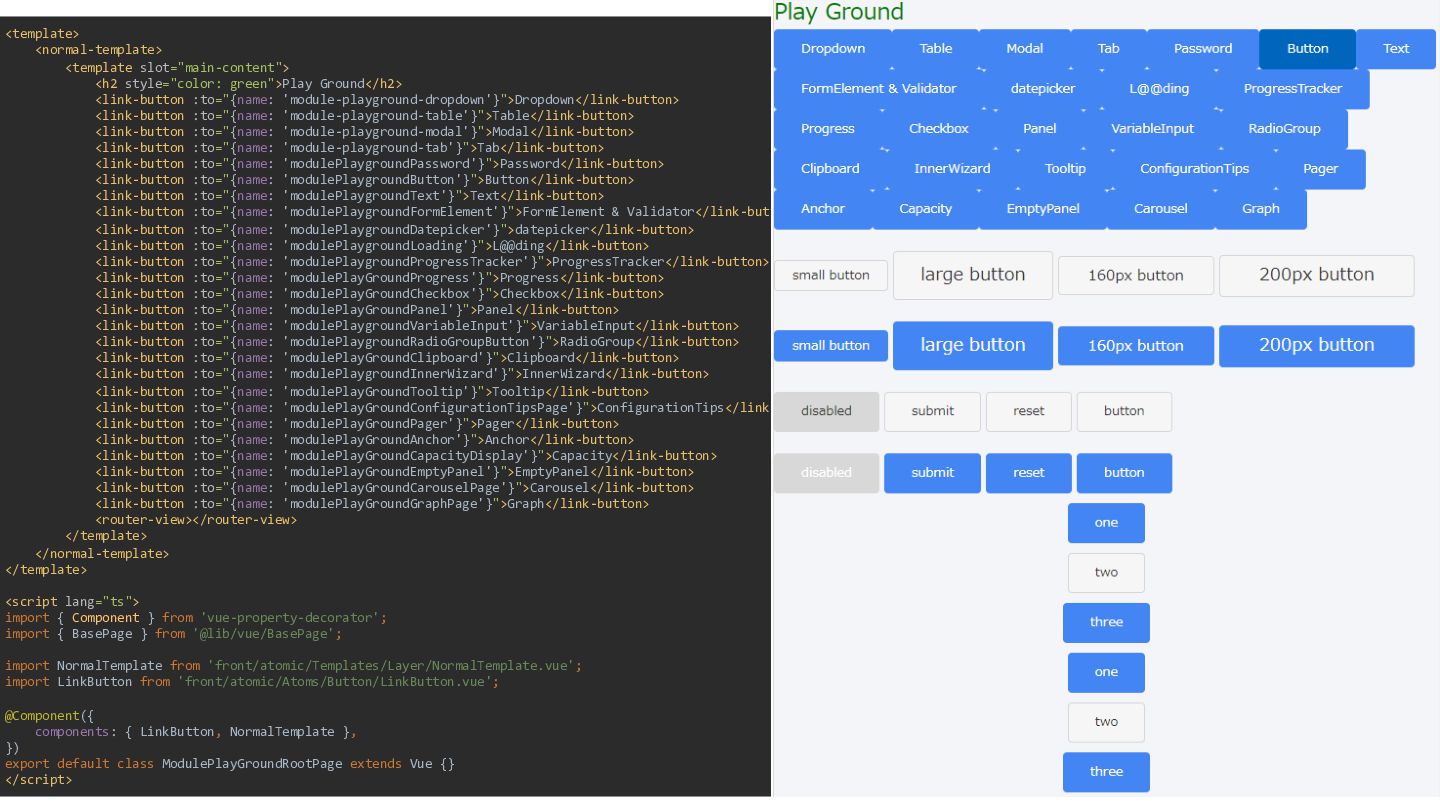Open the ConfigurationTips link
This screenshot has height=810, width=1440.
[1195, 169]
